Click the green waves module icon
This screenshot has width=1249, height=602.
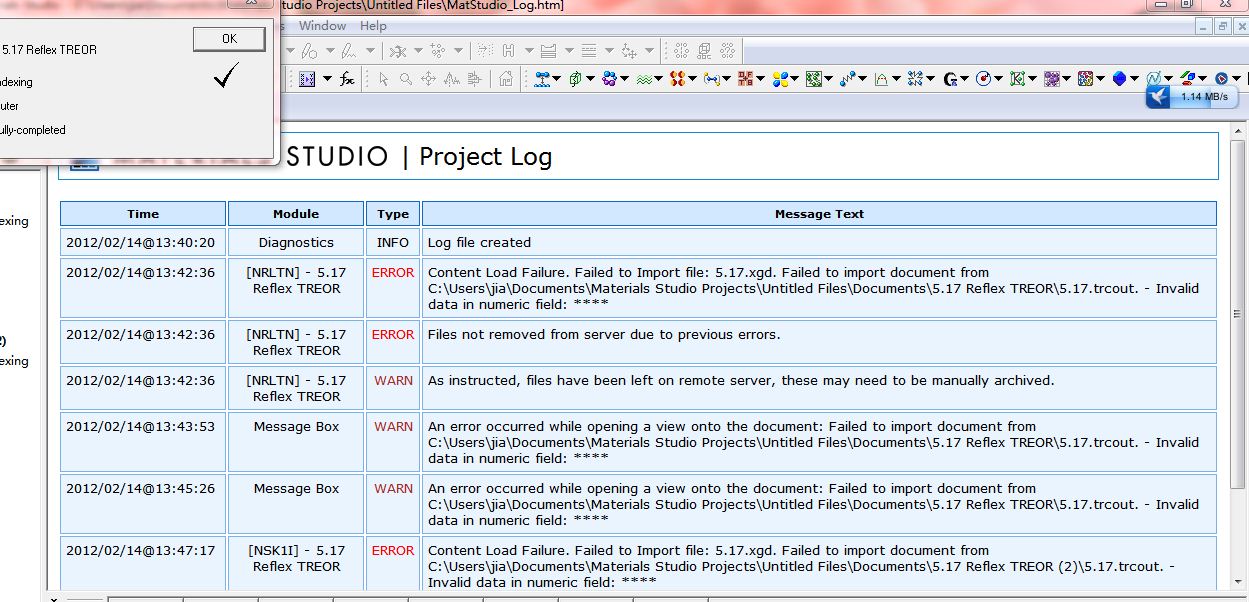pos(644,79)
